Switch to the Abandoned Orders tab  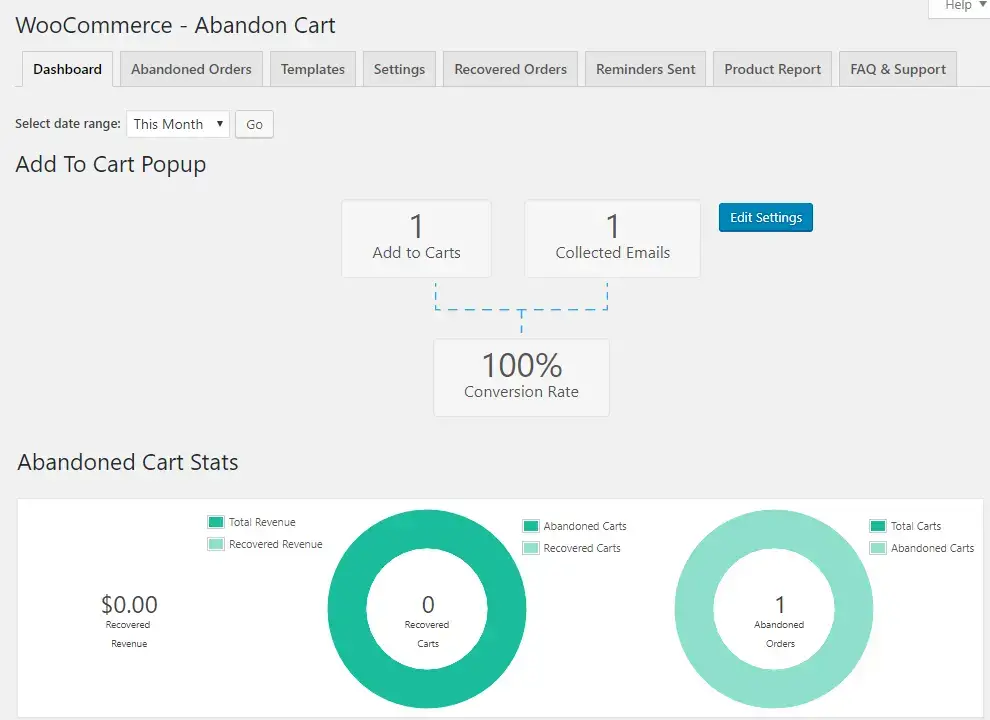[x=191, y=69]
